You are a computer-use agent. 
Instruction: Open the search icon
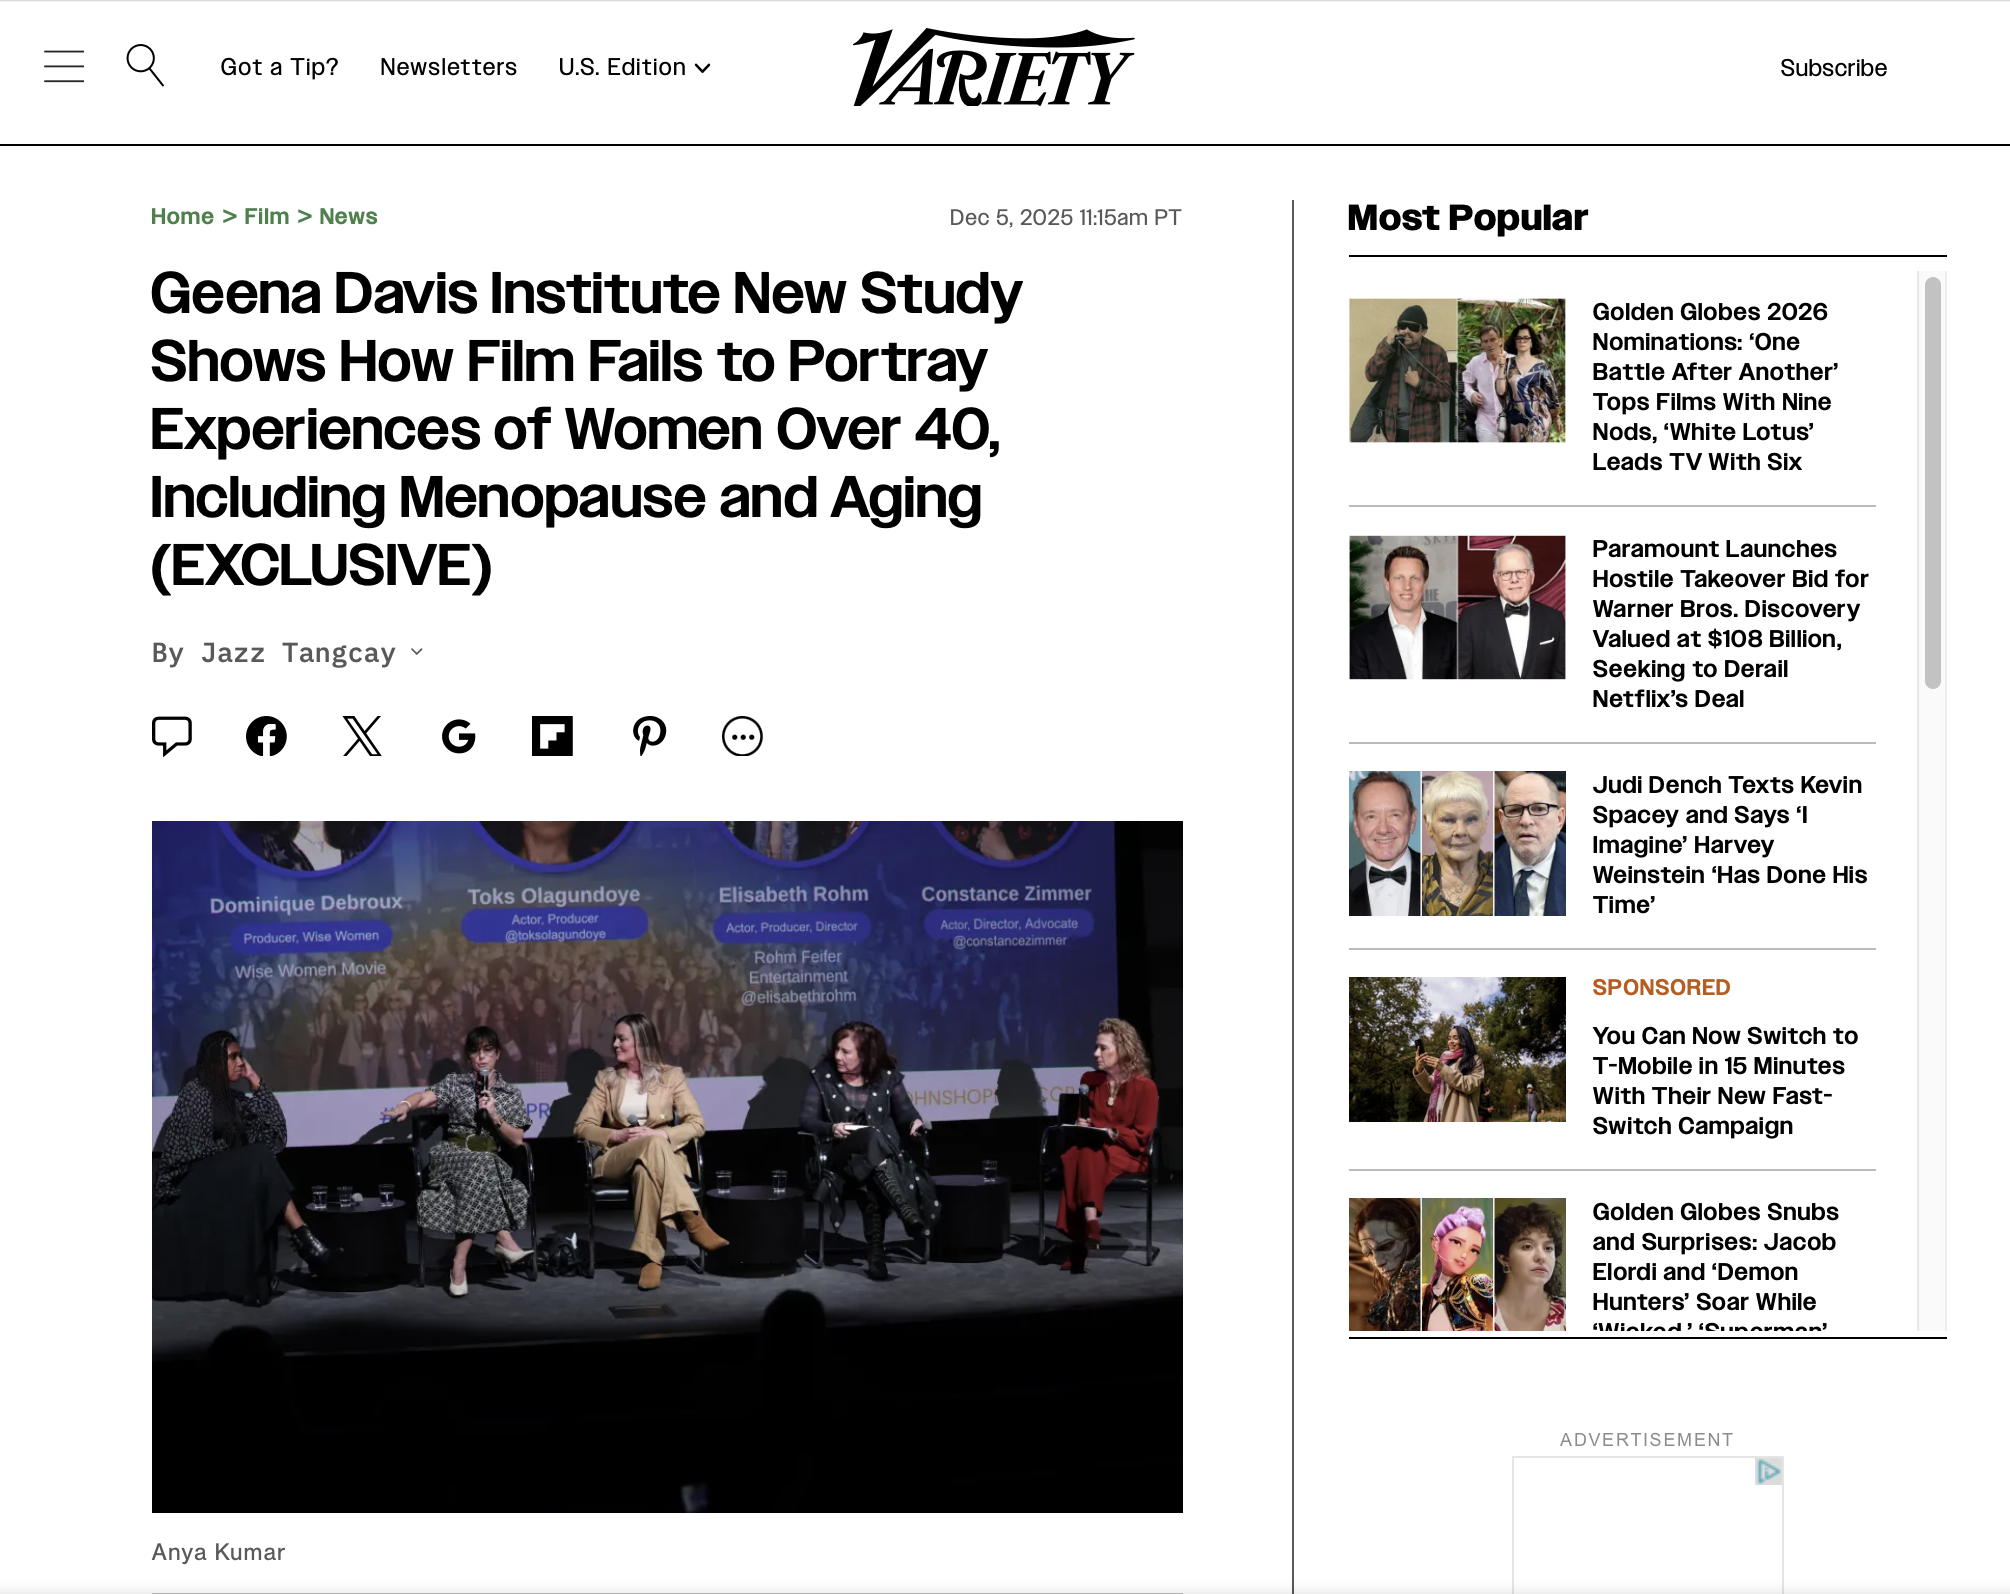coord(146,65)
